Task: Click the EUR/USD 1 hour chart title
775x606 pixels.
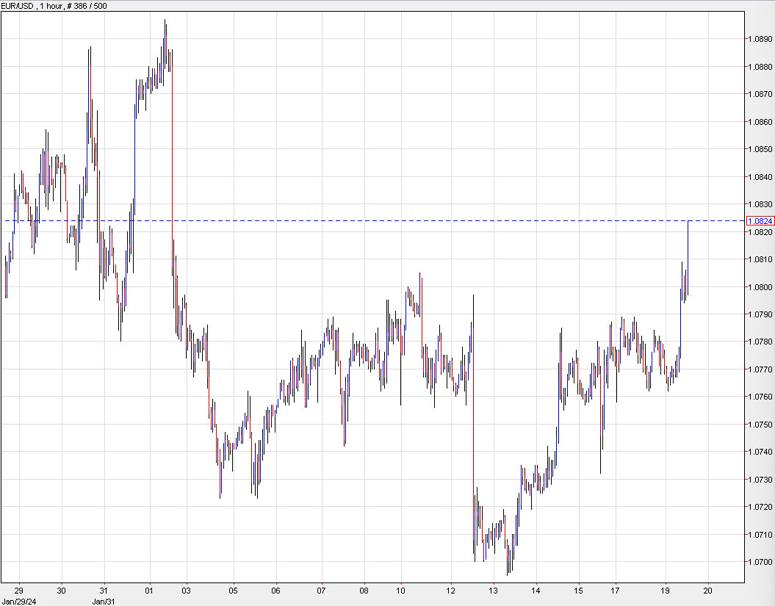Action: [x=53, y=6]
